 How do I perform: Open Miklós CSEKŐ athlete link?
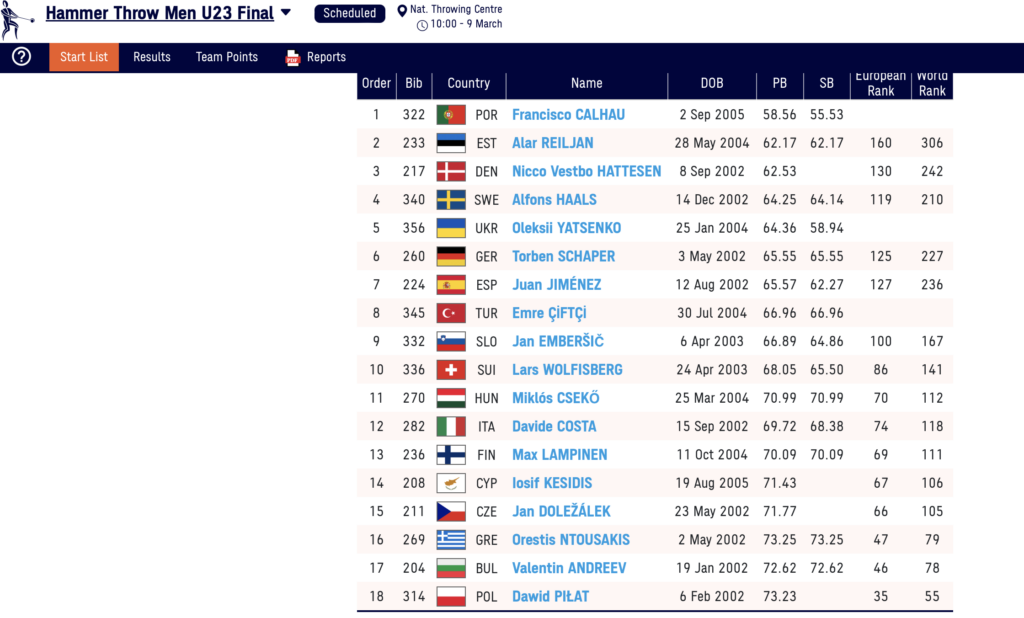pyautogui.click(x=556, y=398)
